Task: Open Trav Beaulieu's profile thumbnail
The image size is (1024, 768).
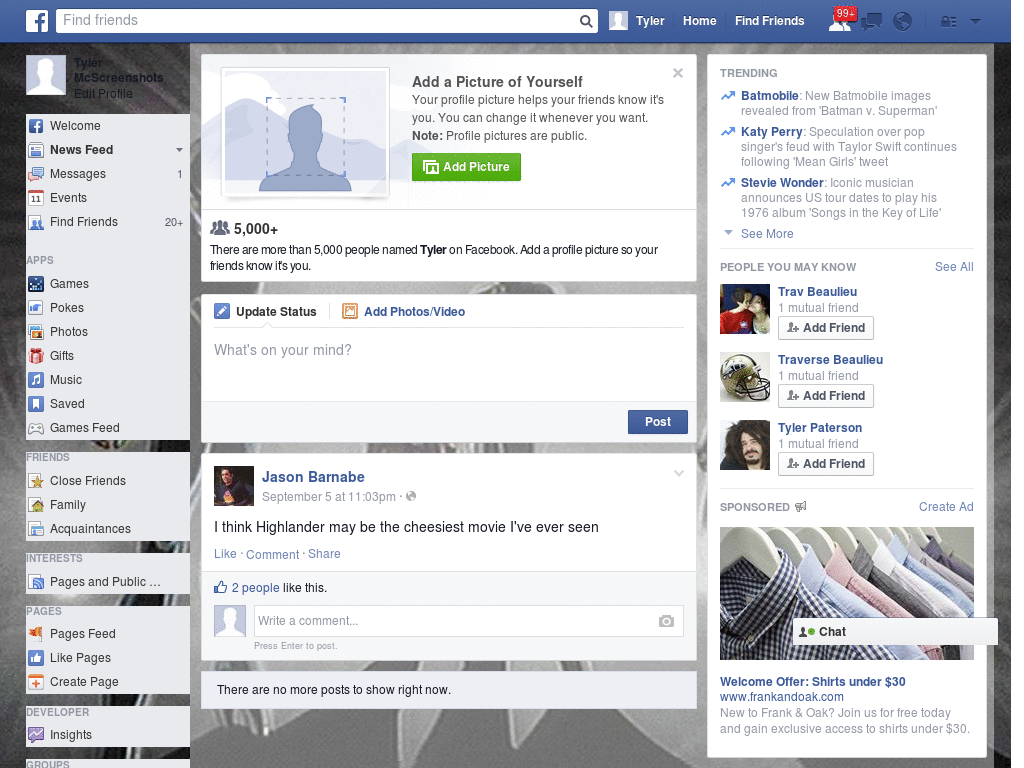Action: pyautogui.click(x=745, y=309)
